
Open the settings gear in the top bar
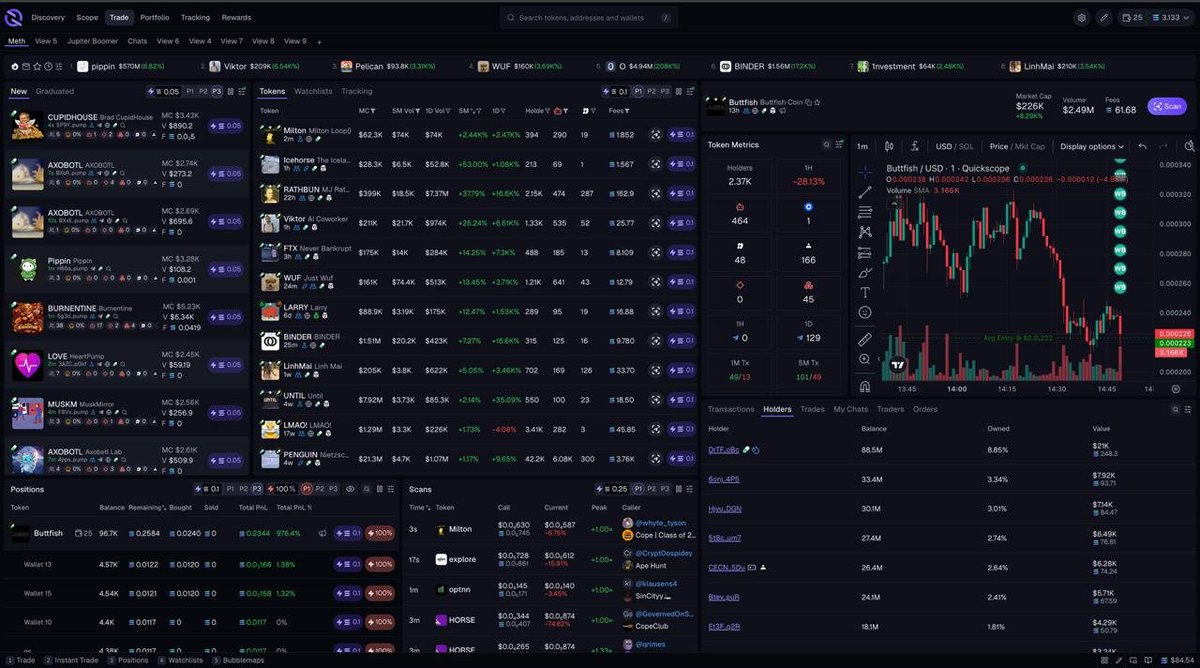(1081, 17)
